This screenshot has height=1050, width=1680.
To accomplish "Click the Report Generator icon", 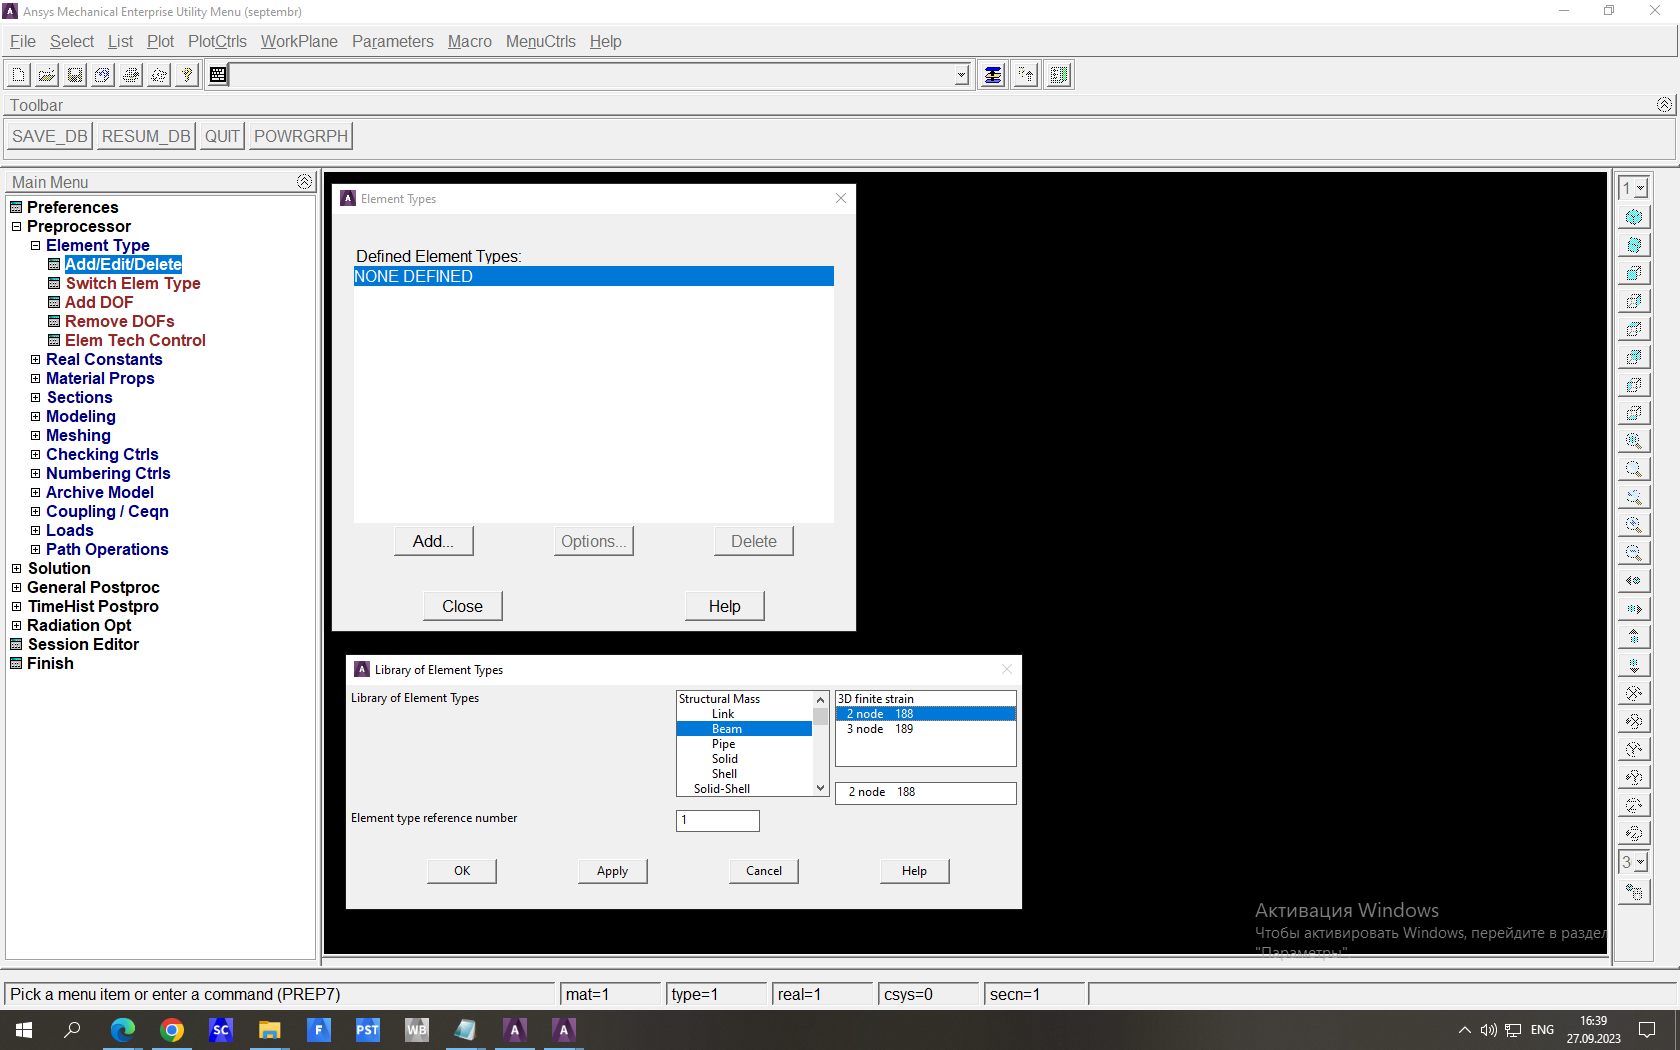I will pyautogui.click(x=159, y=75).
